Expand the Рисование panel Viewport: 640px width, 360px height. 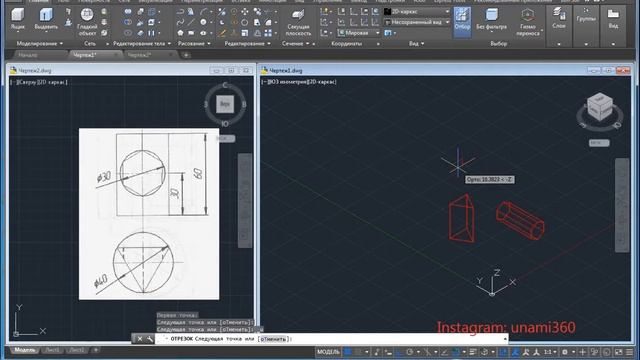[x=194, y=44]
